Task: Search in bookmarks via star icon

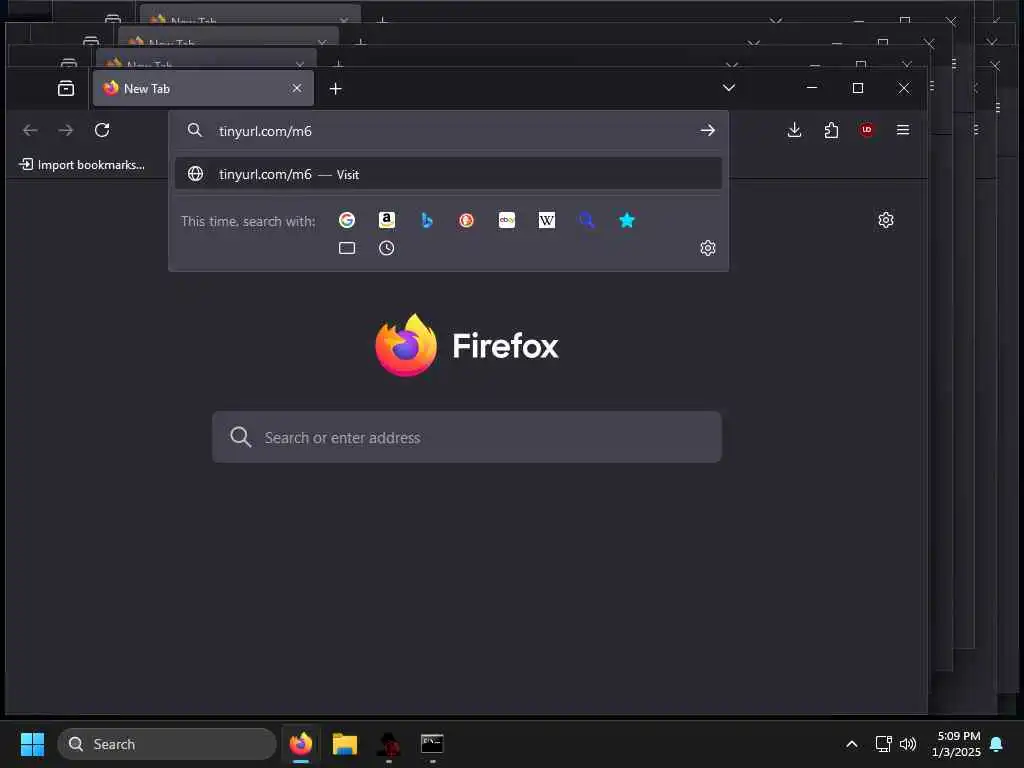Action: [627, 220]
